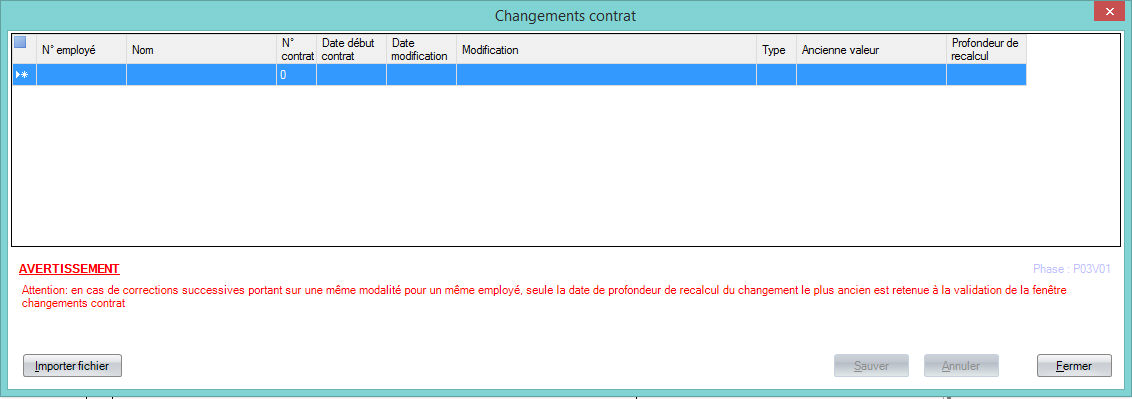Click the empty Date début contrat cell
1132x399 pixels.
tap(352, 75)
